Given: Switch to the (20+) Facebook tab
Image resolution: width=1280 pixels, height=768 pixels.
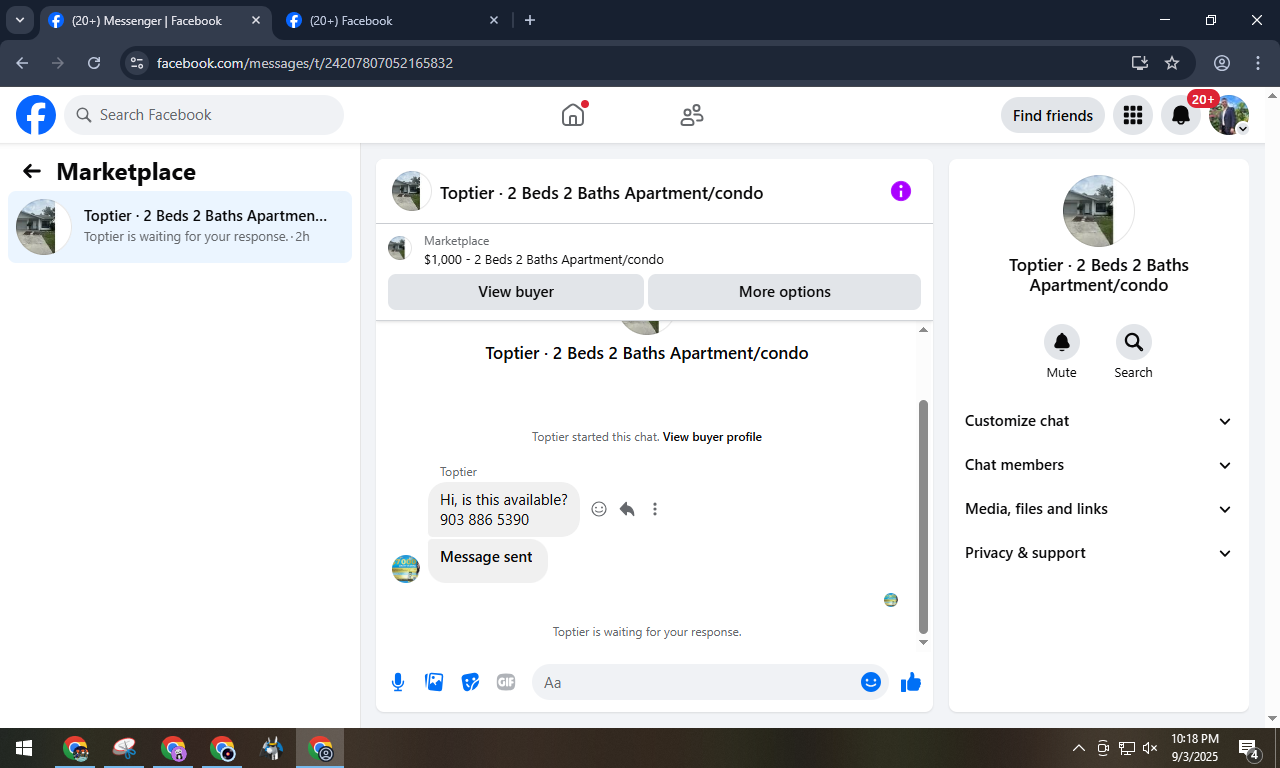Looking at the screenshot, I should [x=392, y=20].
